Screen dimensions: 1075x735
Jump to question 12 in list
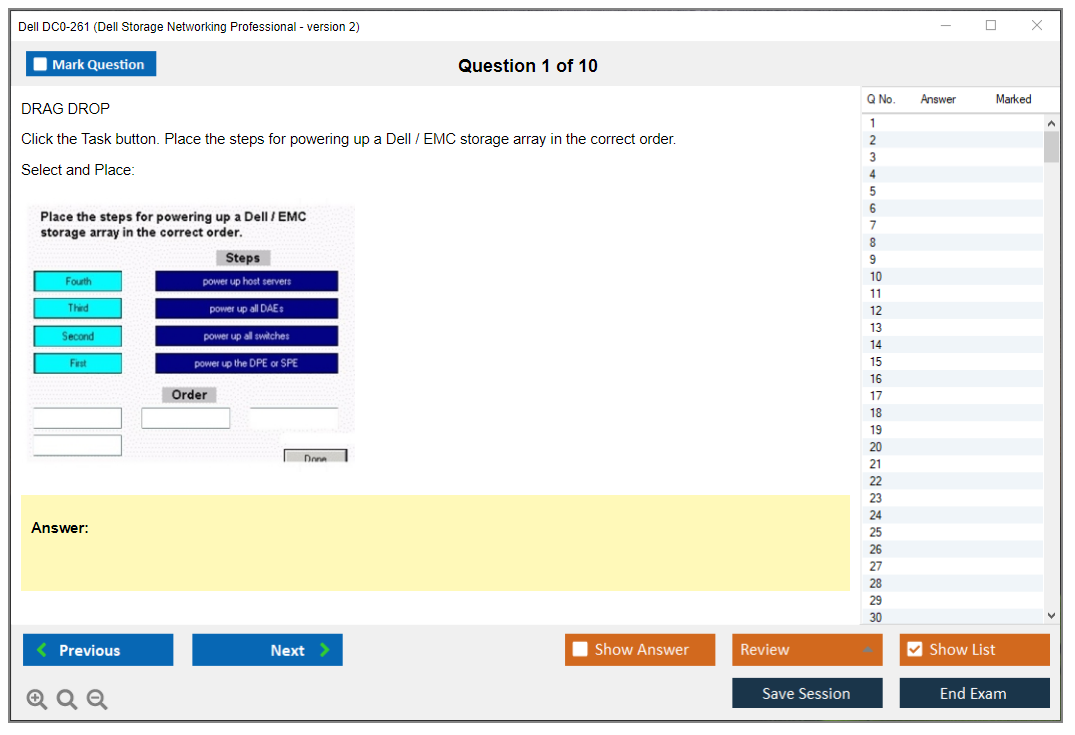coord(876,311)
